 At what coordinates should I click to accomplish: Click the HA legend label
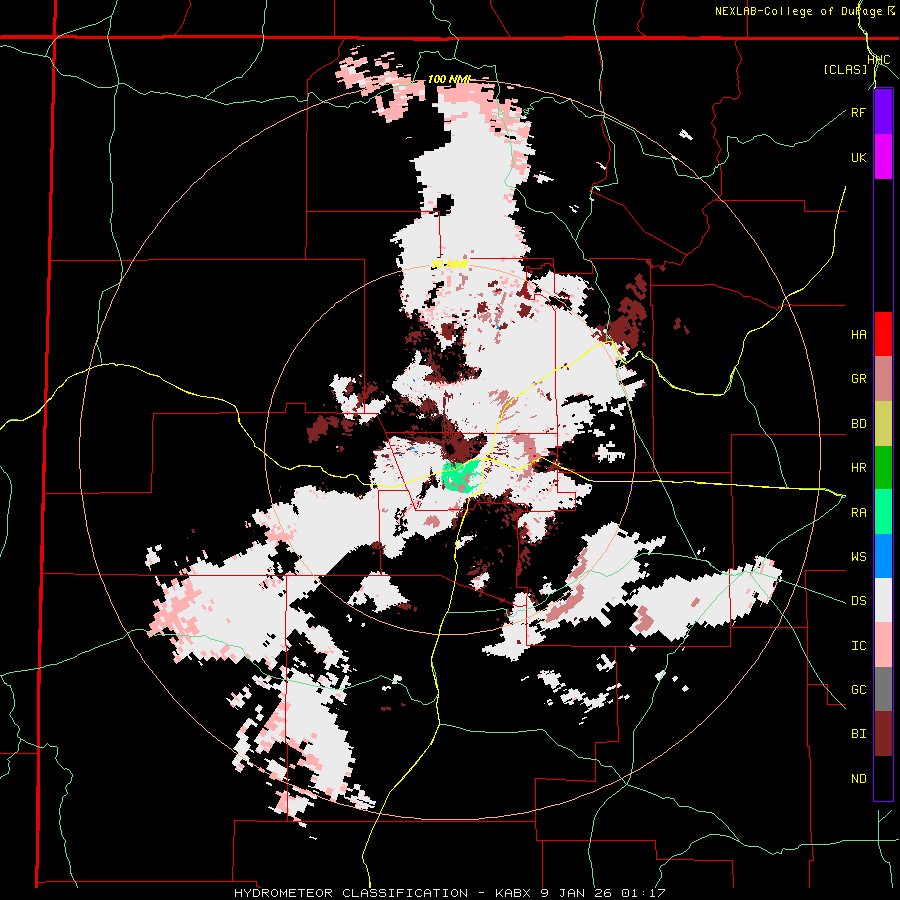[858, 335]
